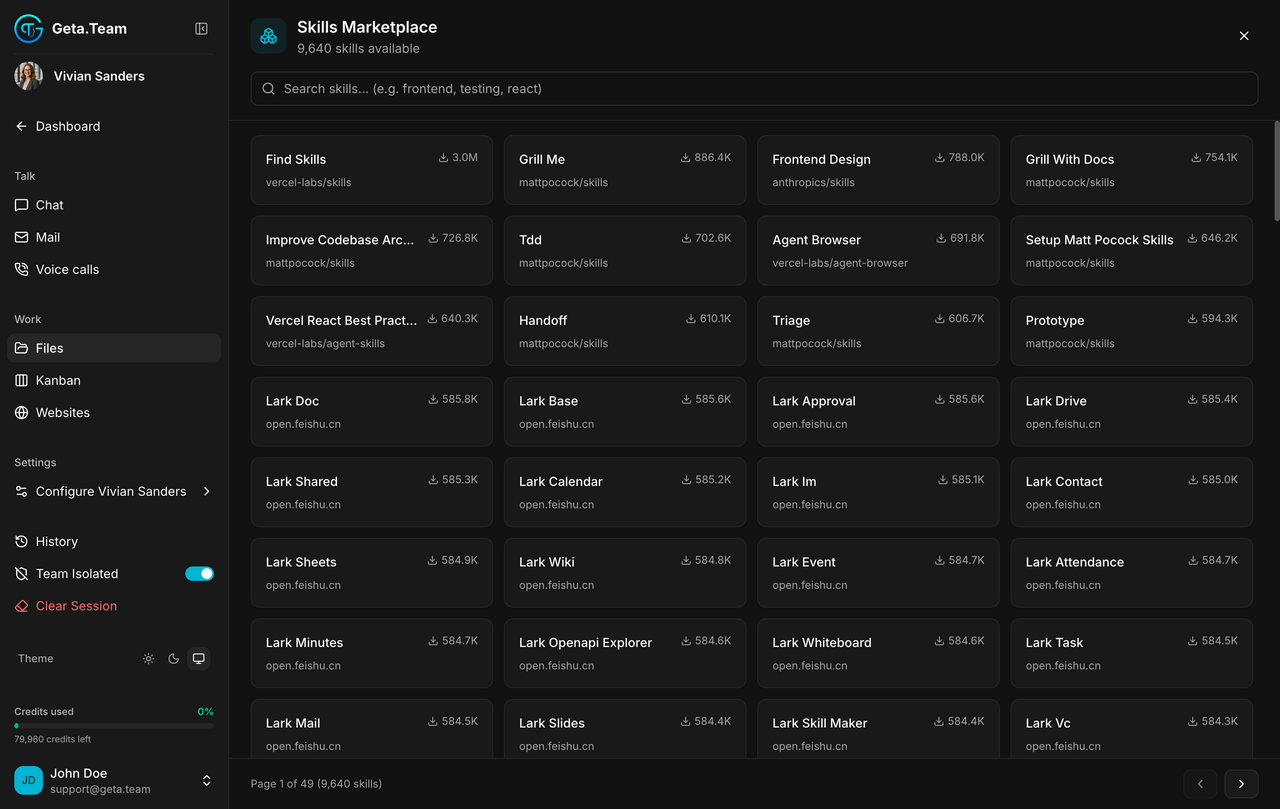Click the download icon on Handoff card
Image resolution: width=1280 pixels, height=809 pixels.
coord(691,319)
